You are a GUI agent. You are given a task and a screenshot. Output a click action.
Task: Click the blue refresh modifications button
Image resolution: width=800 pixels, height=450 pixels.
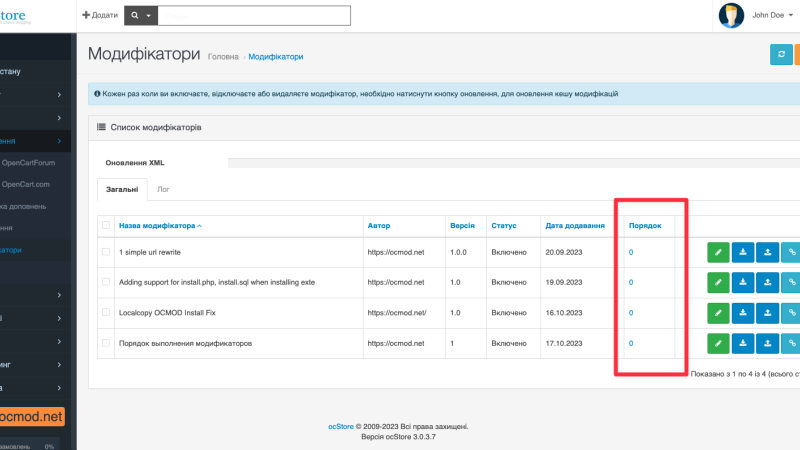781,55
